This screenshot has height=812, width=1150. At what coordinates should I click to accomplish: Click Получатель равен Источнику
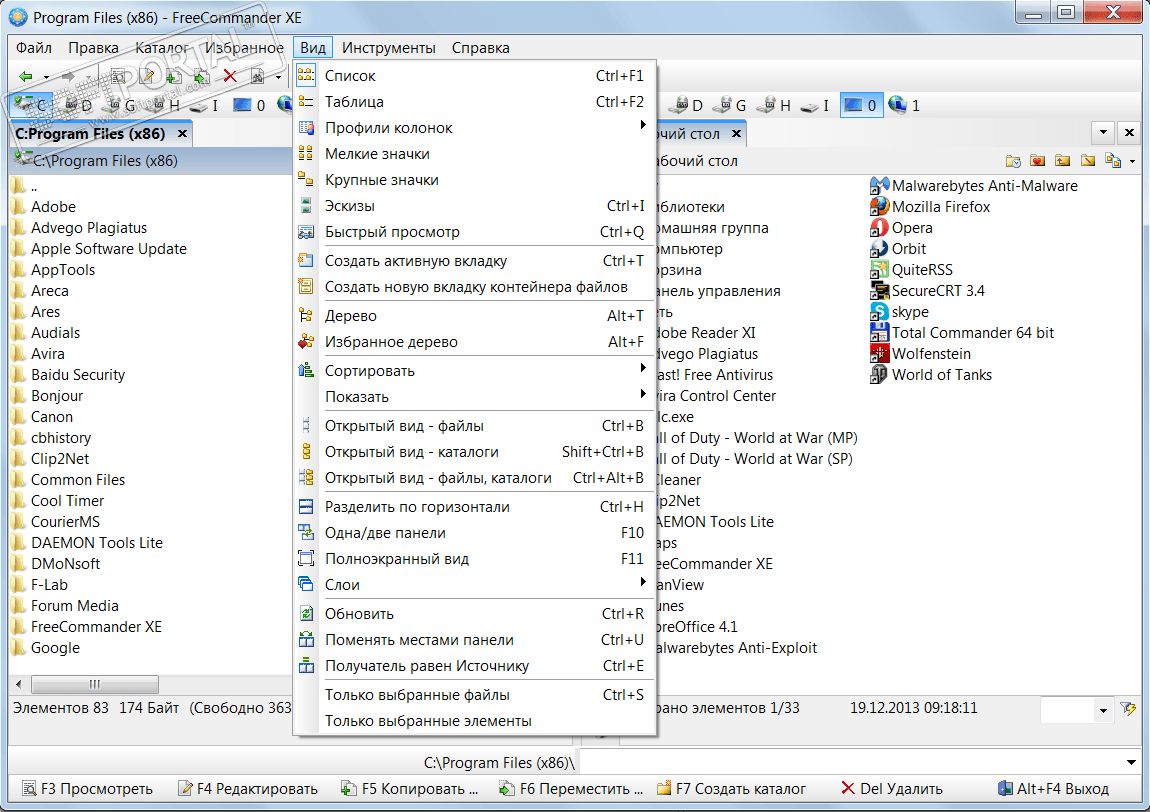coord(474,666)
